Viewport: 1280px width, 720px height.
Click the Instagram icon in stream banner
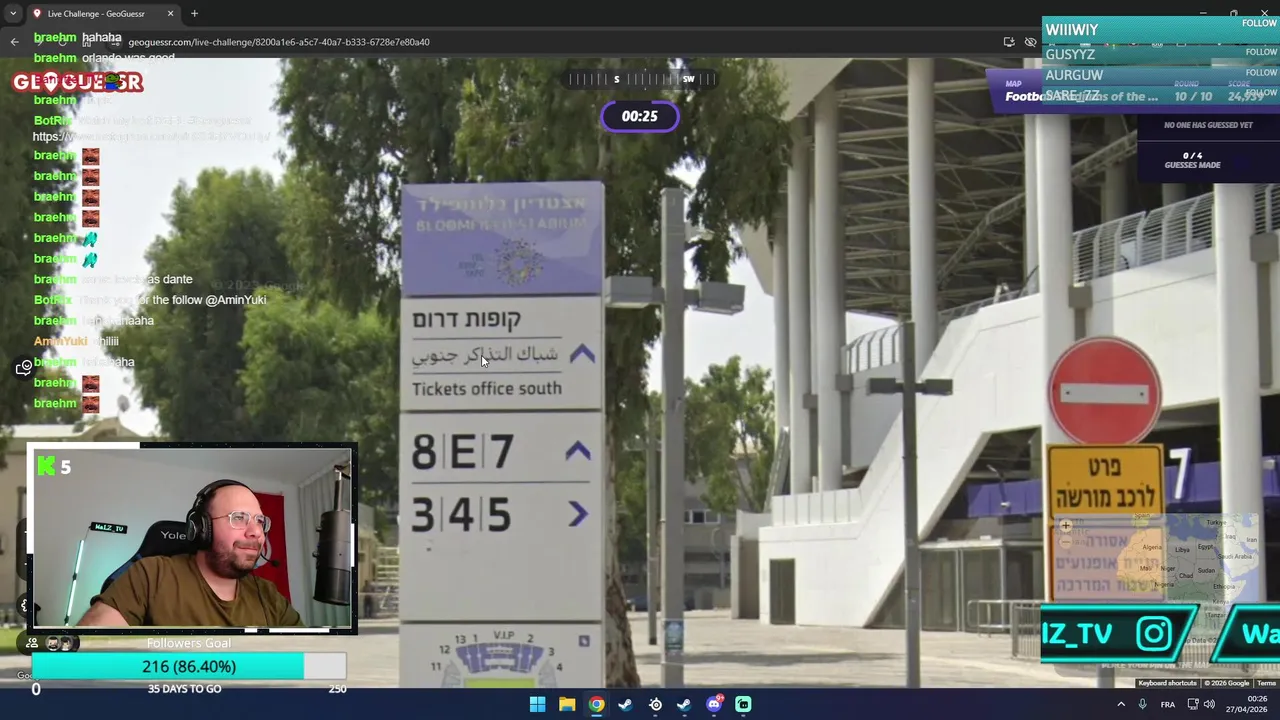pyautogui.click(x=1153, y=633)
